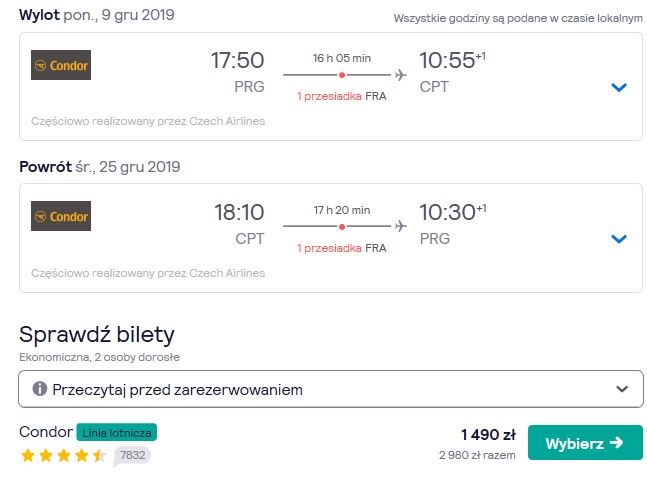Click the Condor star rating

pos(63,455)
